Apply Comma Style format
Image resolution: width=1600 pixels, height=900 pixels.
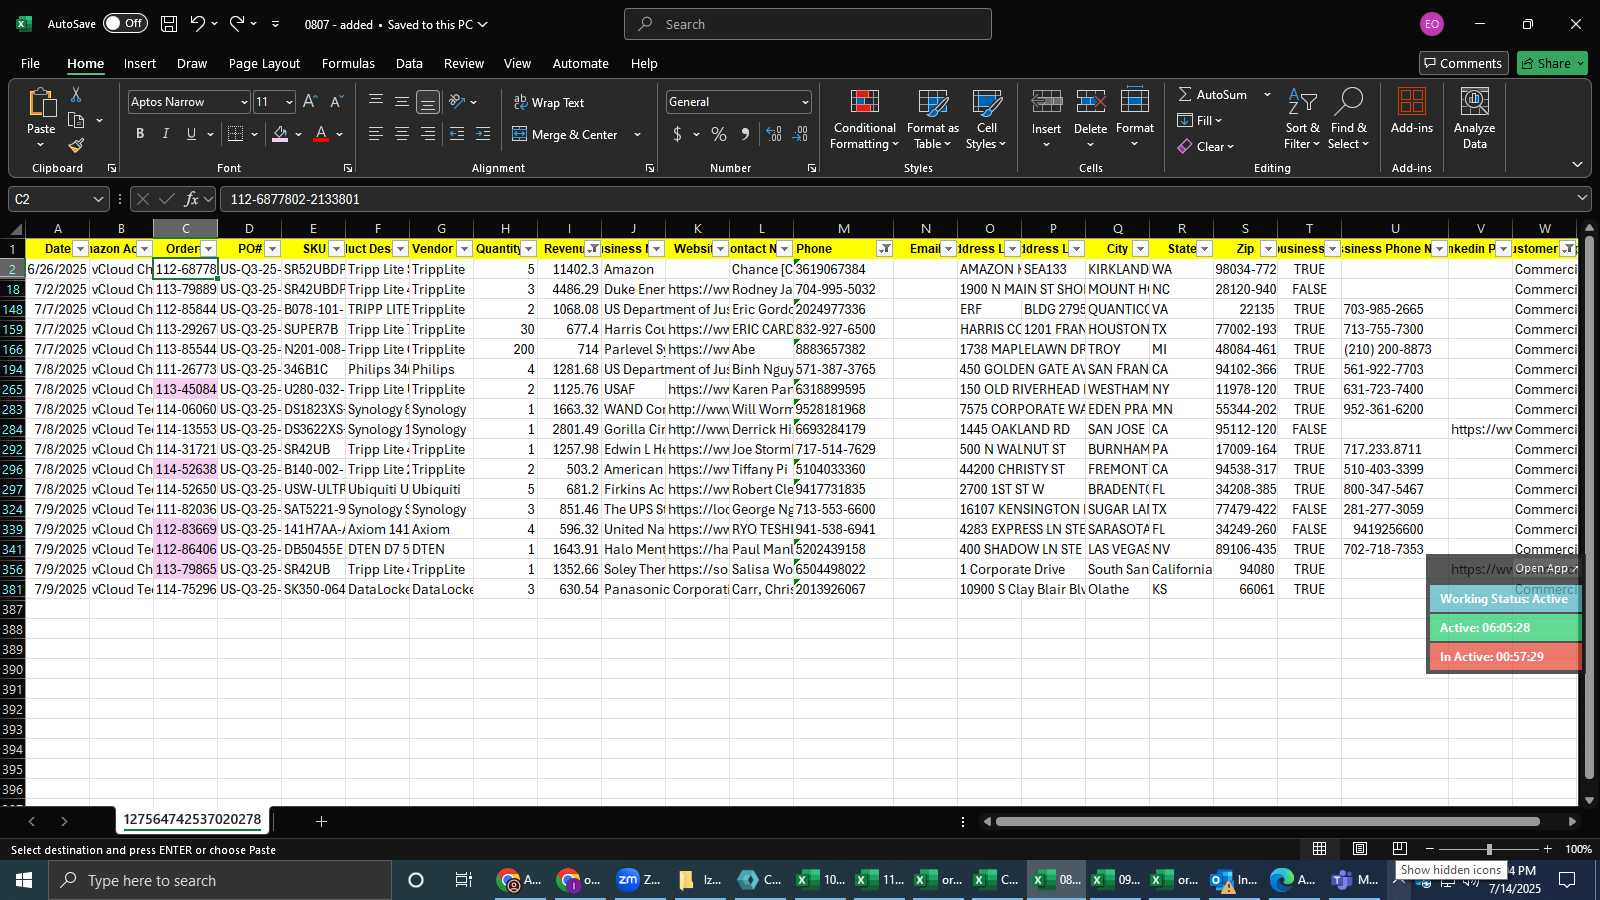pyautogui.click(x=745, y=134)
